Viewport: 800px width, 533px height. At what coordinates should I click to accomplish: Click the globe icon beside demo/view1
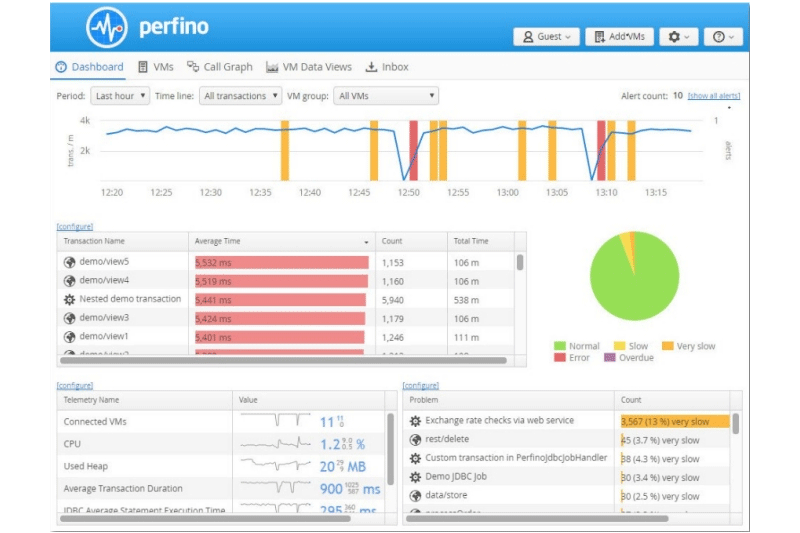point(69,337)
